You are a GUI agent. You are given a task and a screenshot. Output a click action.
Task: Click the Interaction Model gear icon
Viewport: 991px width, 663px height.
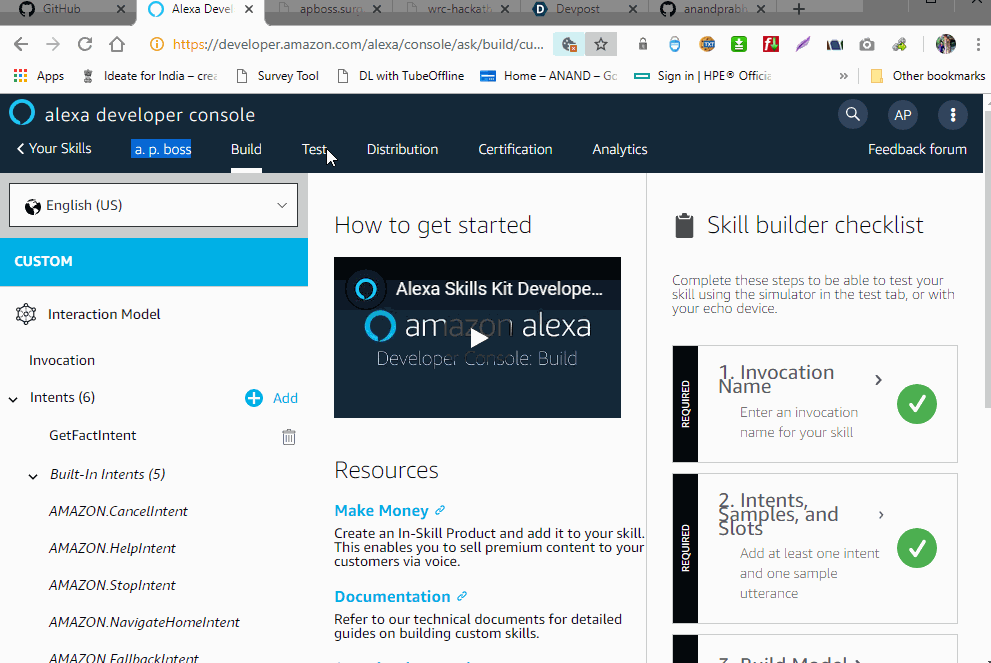tap(26, 314)
